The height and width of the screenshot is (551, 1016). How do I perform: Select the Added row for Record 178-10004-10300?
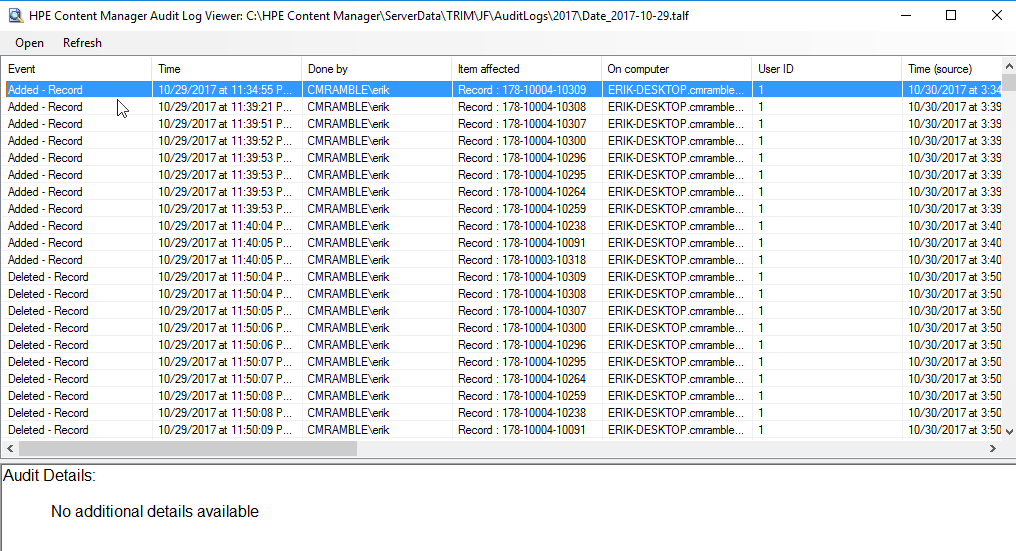point(502,141)
